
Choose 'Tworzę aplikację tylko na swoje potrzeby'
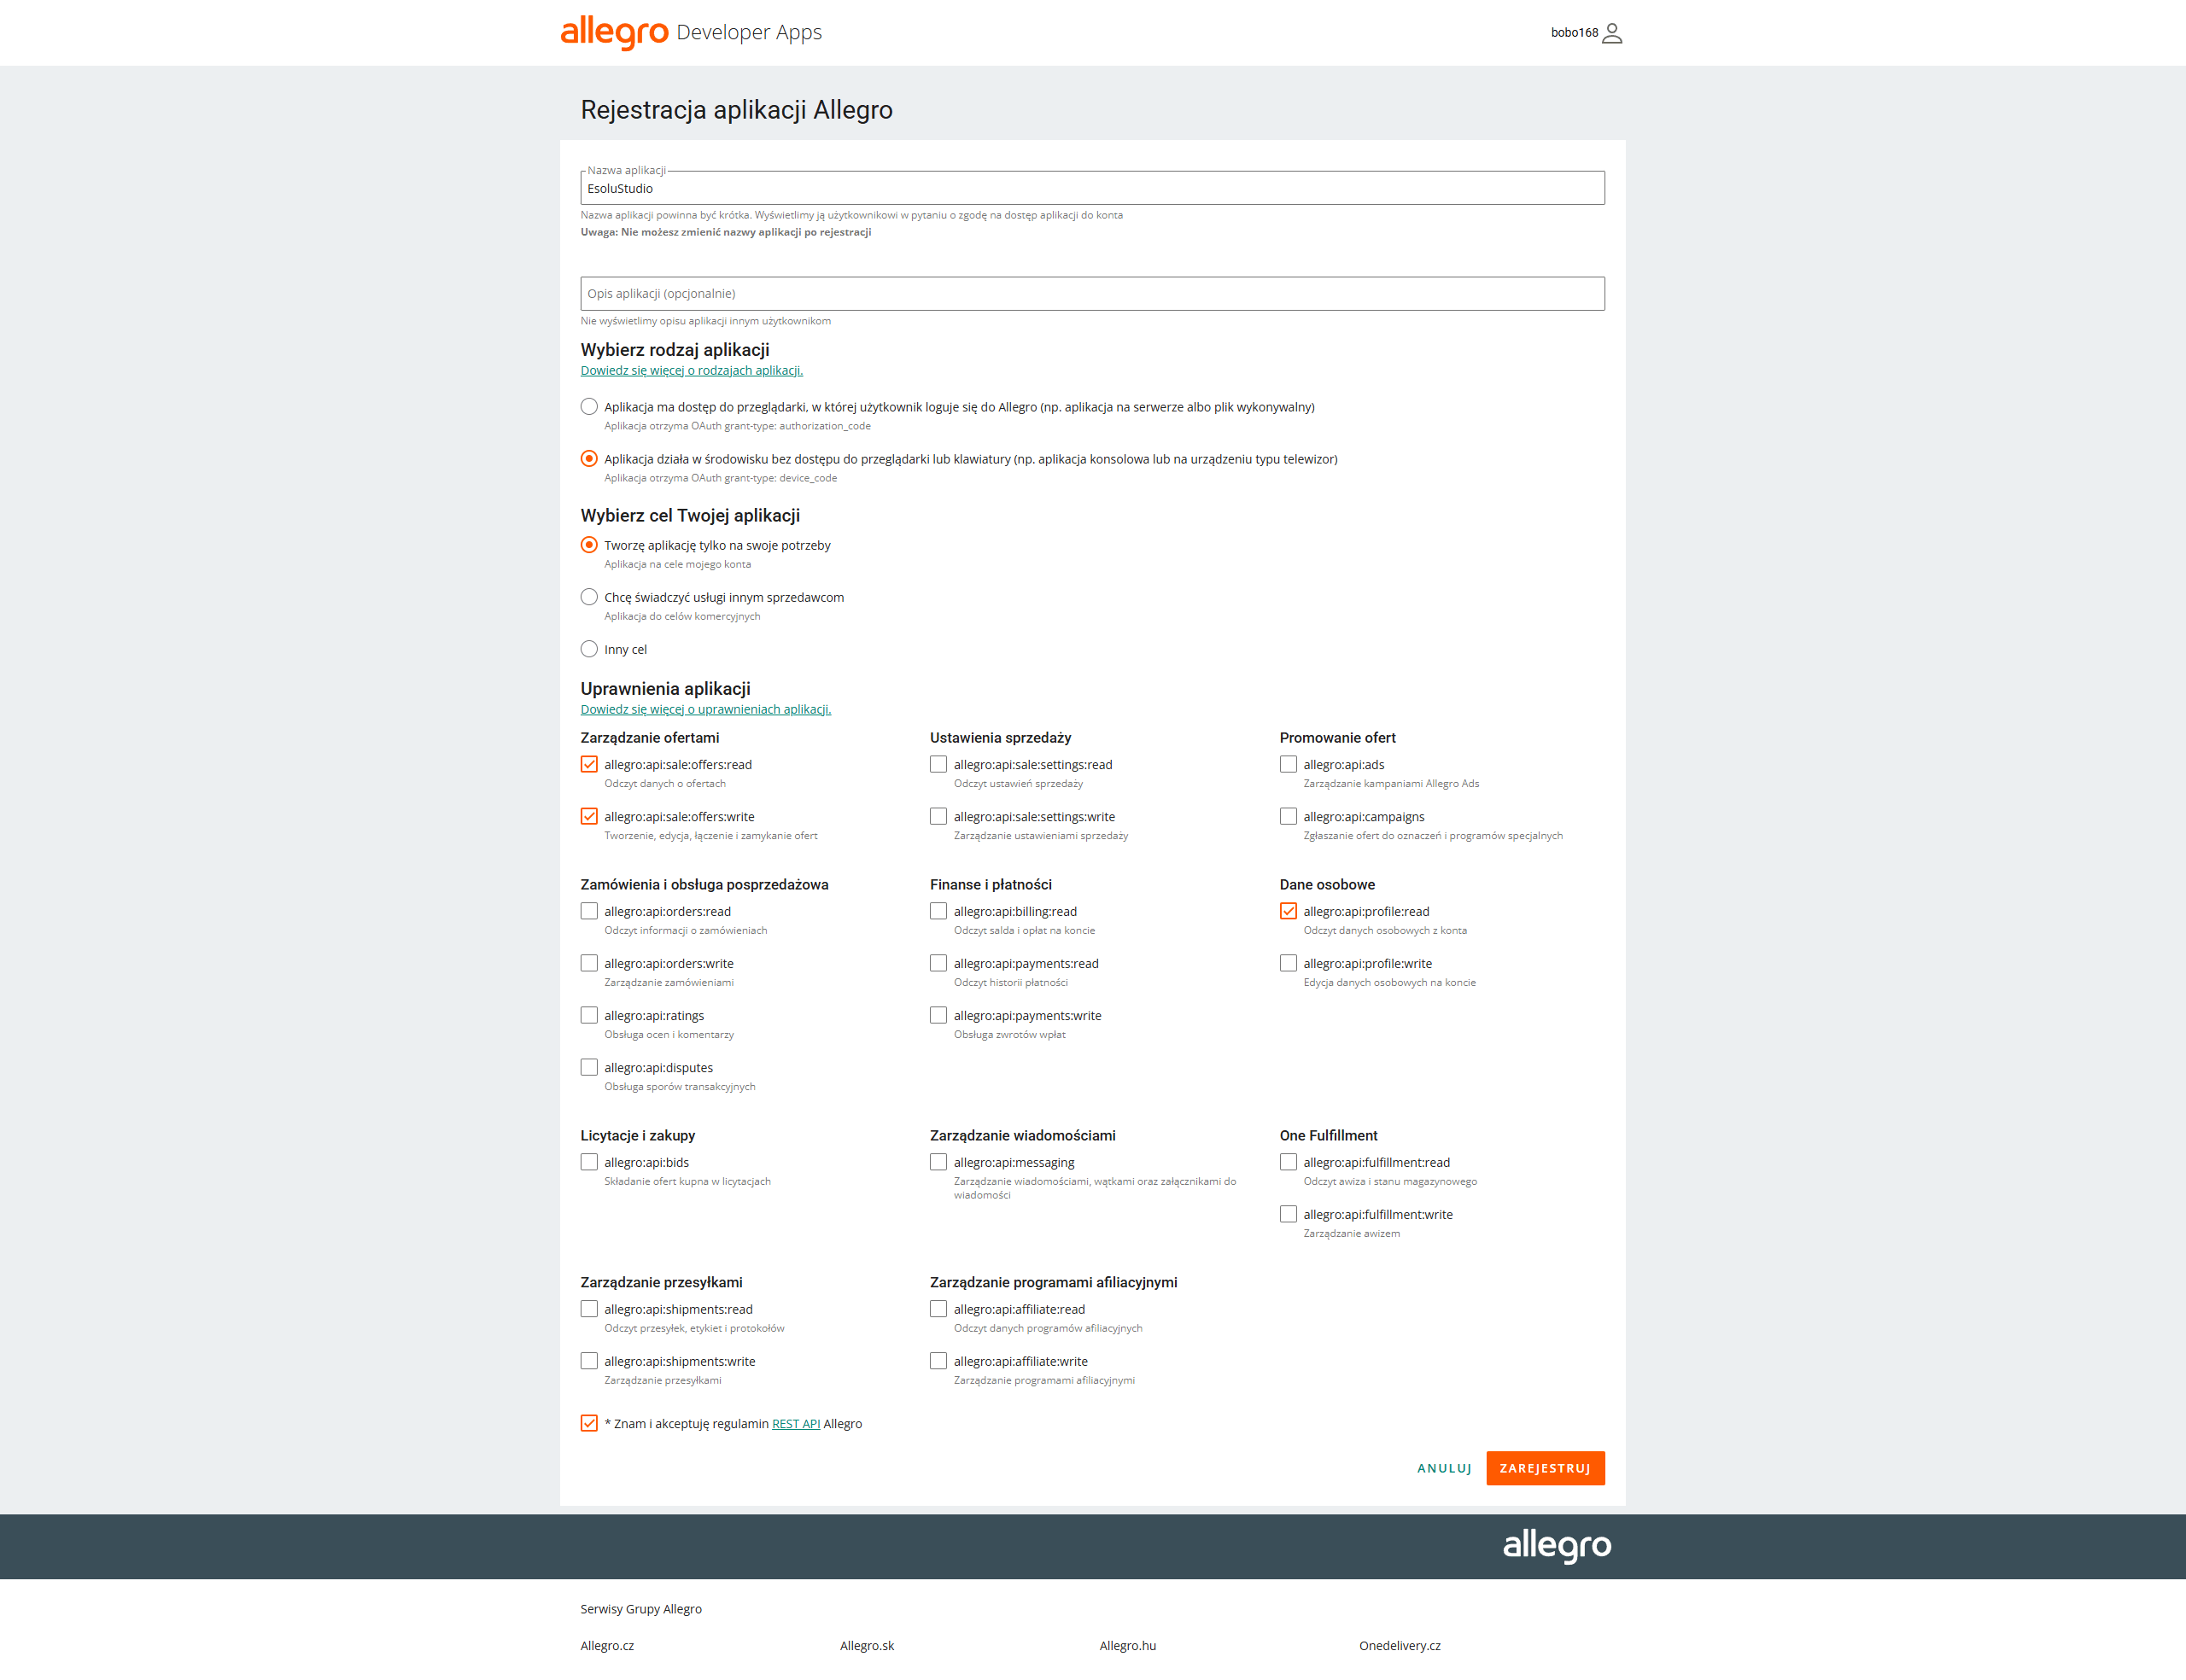pos(589,545)
